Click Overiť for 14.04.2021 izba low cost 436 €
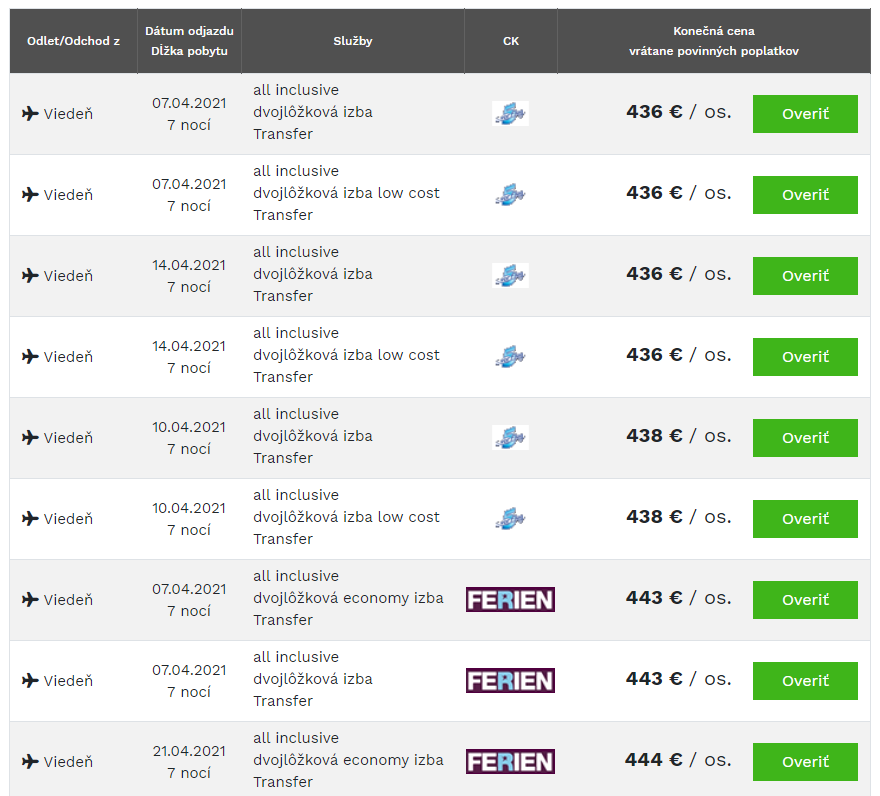This screenshot has height=796, width=880. tap(805, 356)
